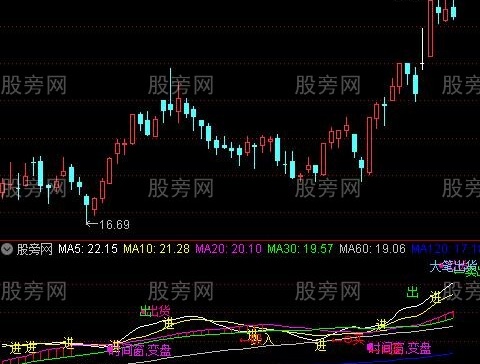This screenshot has width=480, height=364.
Task: Click the 股旁网 indicator name label
Action: point(35,249)
